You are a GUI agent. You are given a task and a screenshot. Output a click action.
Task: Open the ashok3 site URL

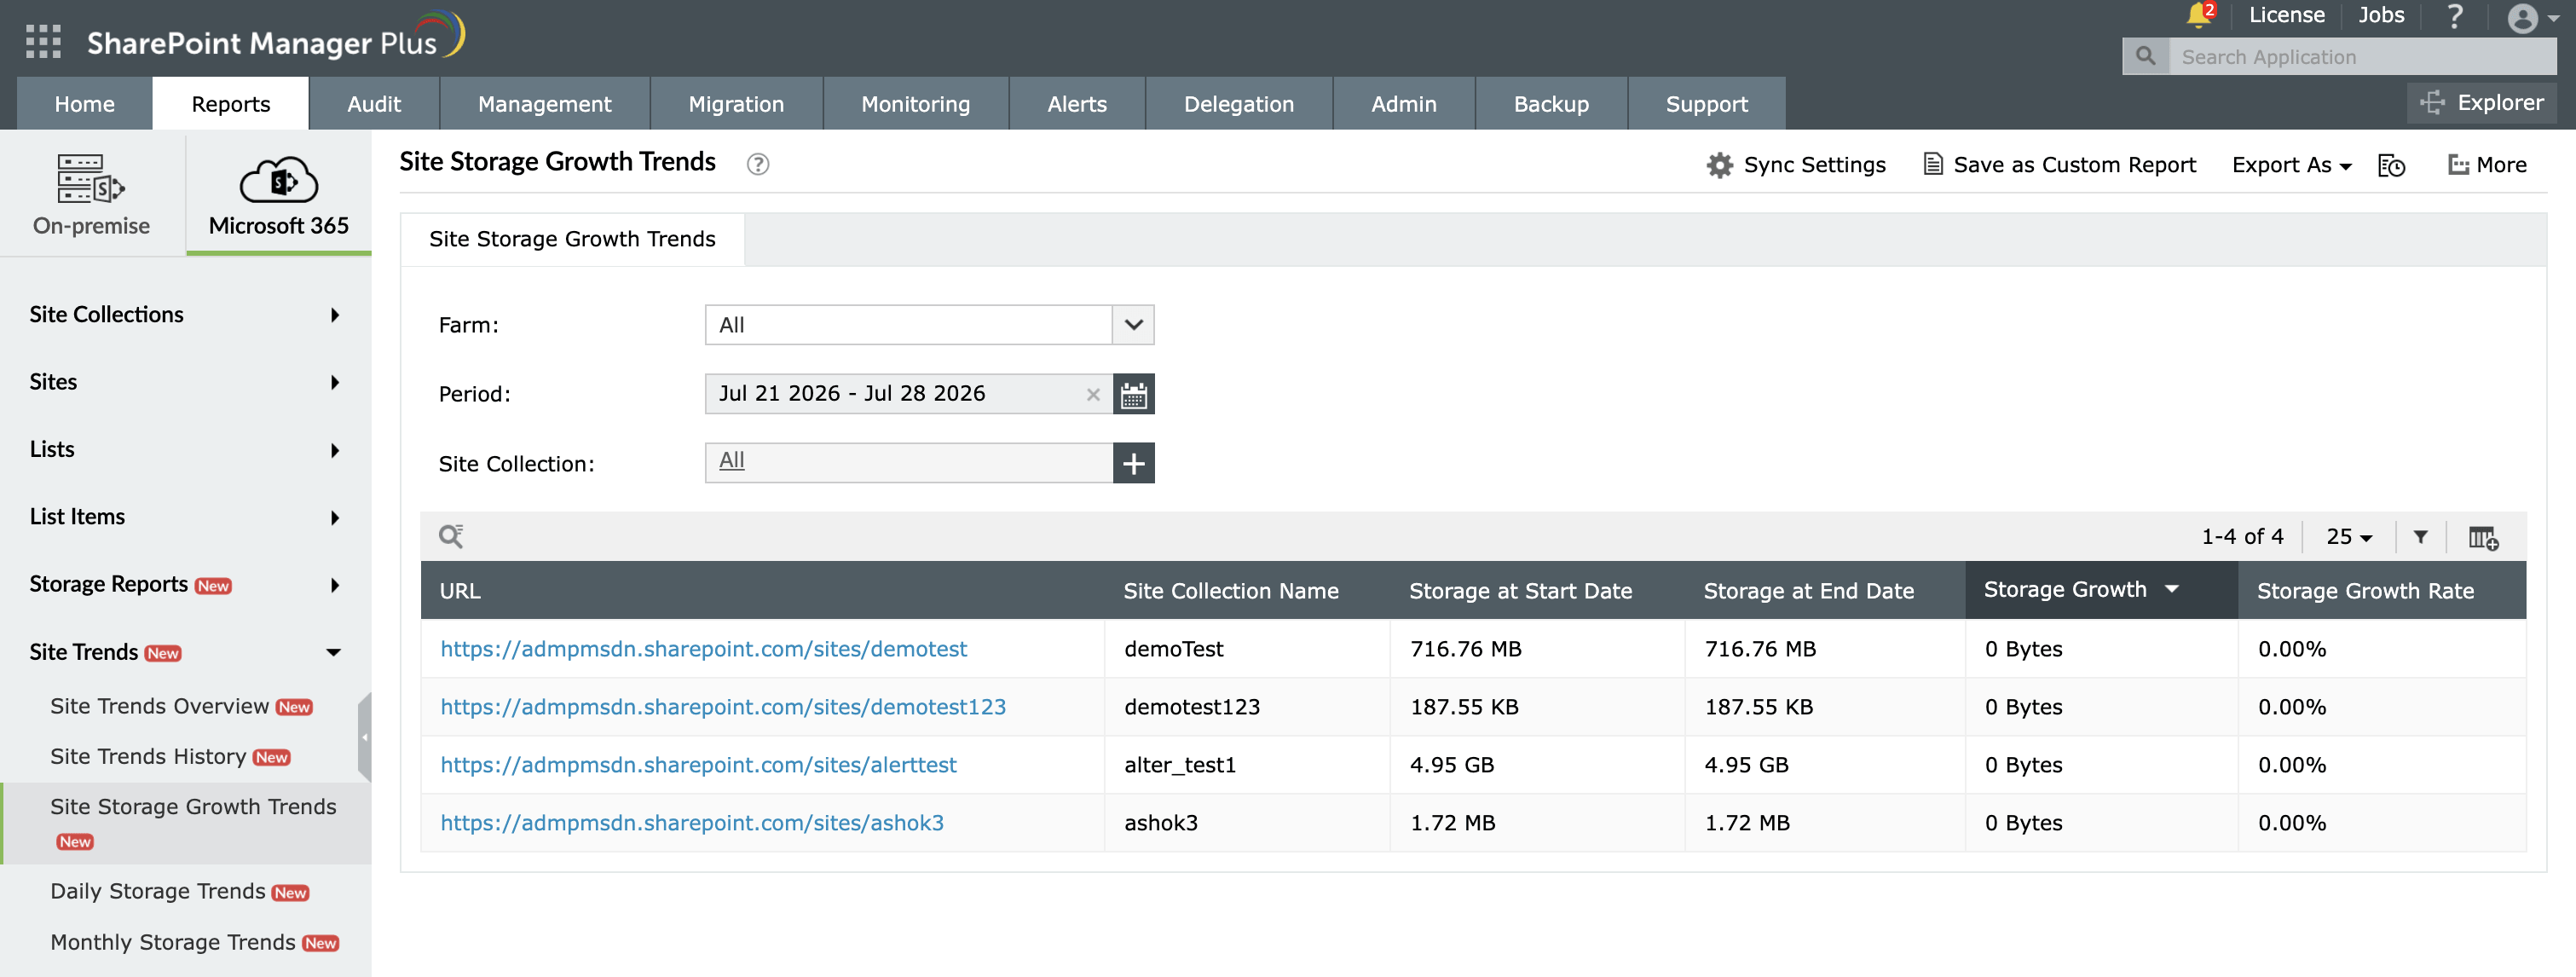coord(692,823)
